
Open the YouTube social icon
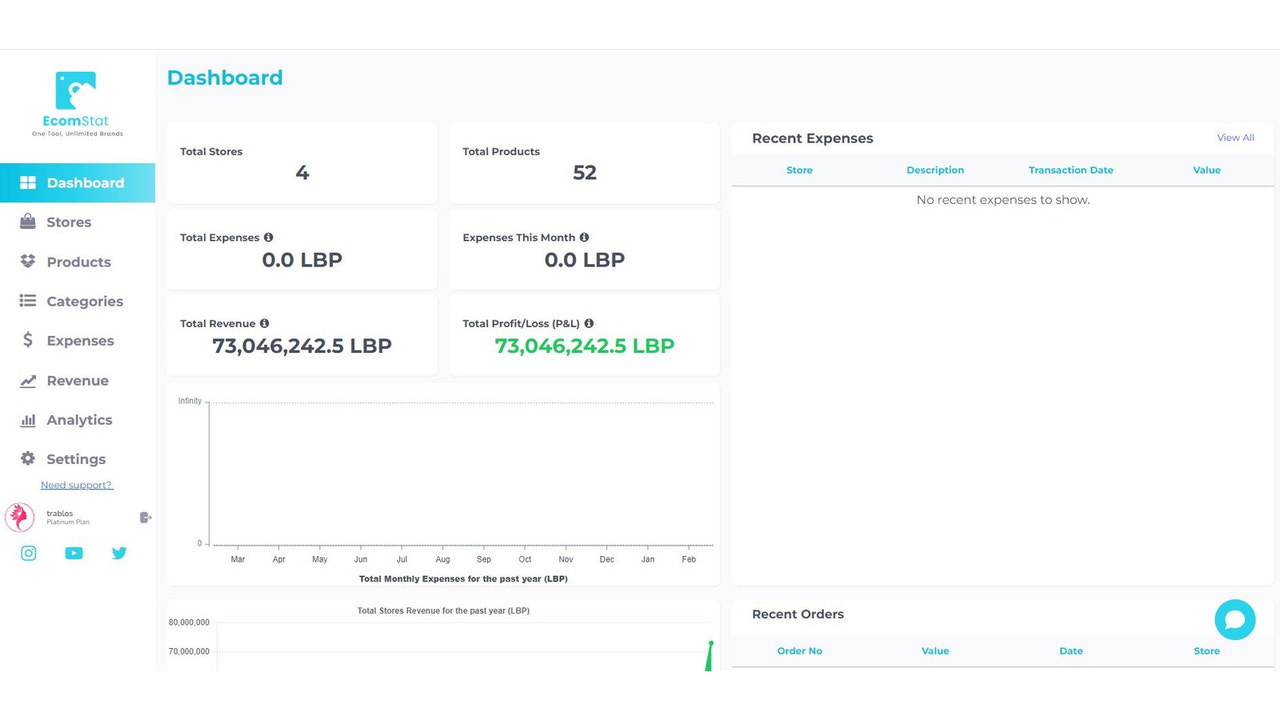tap(74, 553)
